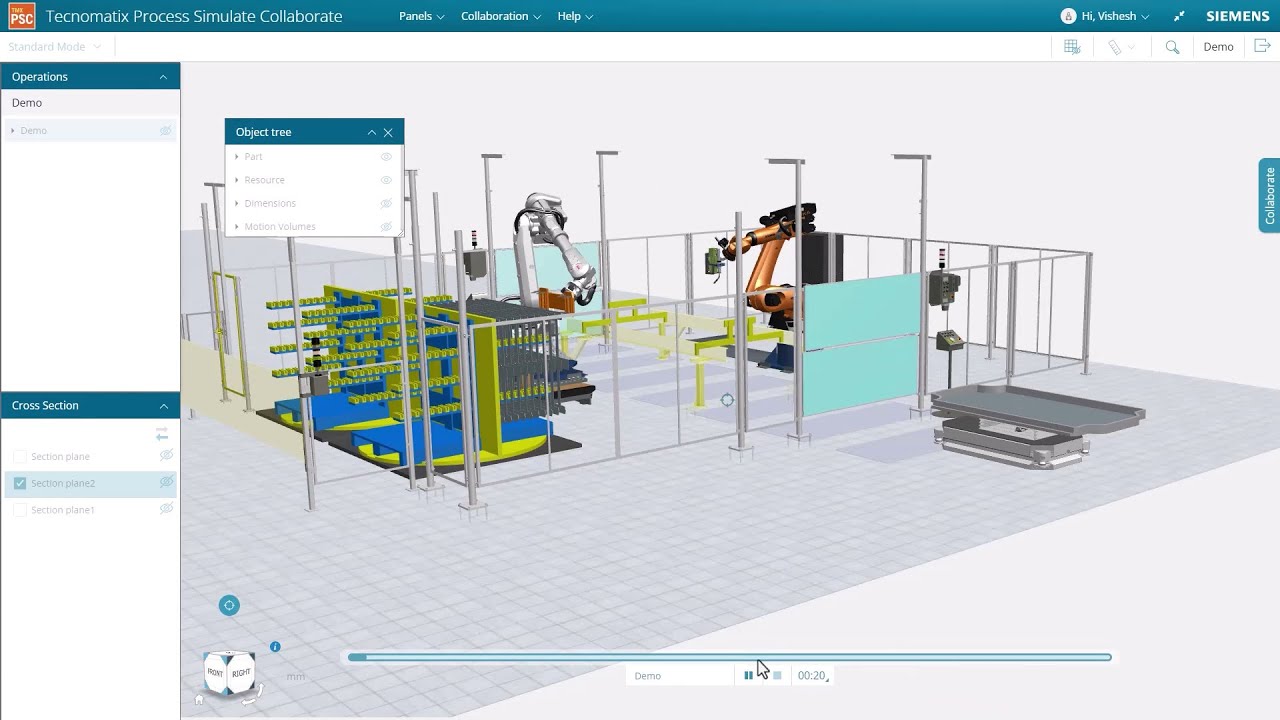Click the user avatar icon
Viewport: 1280px width, 720px height.
coord(1068,16)
